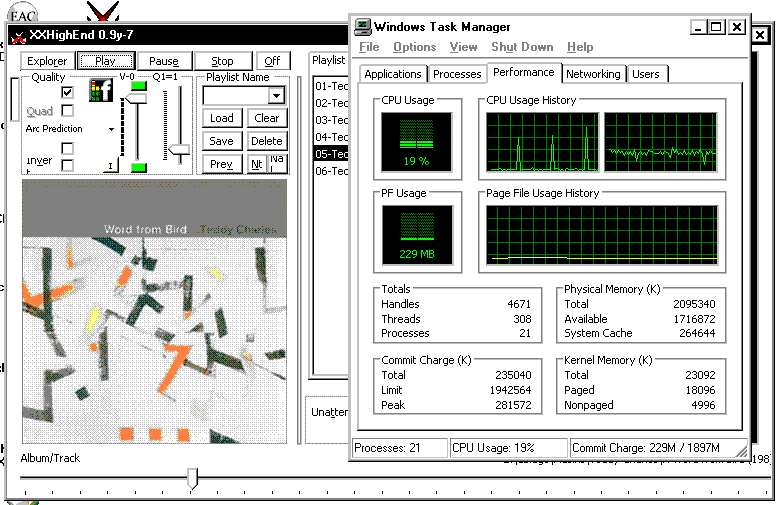Click the Explorer button in XXHighEnd
The height and width of the screenshot is (505, 779).
[47, 61]
